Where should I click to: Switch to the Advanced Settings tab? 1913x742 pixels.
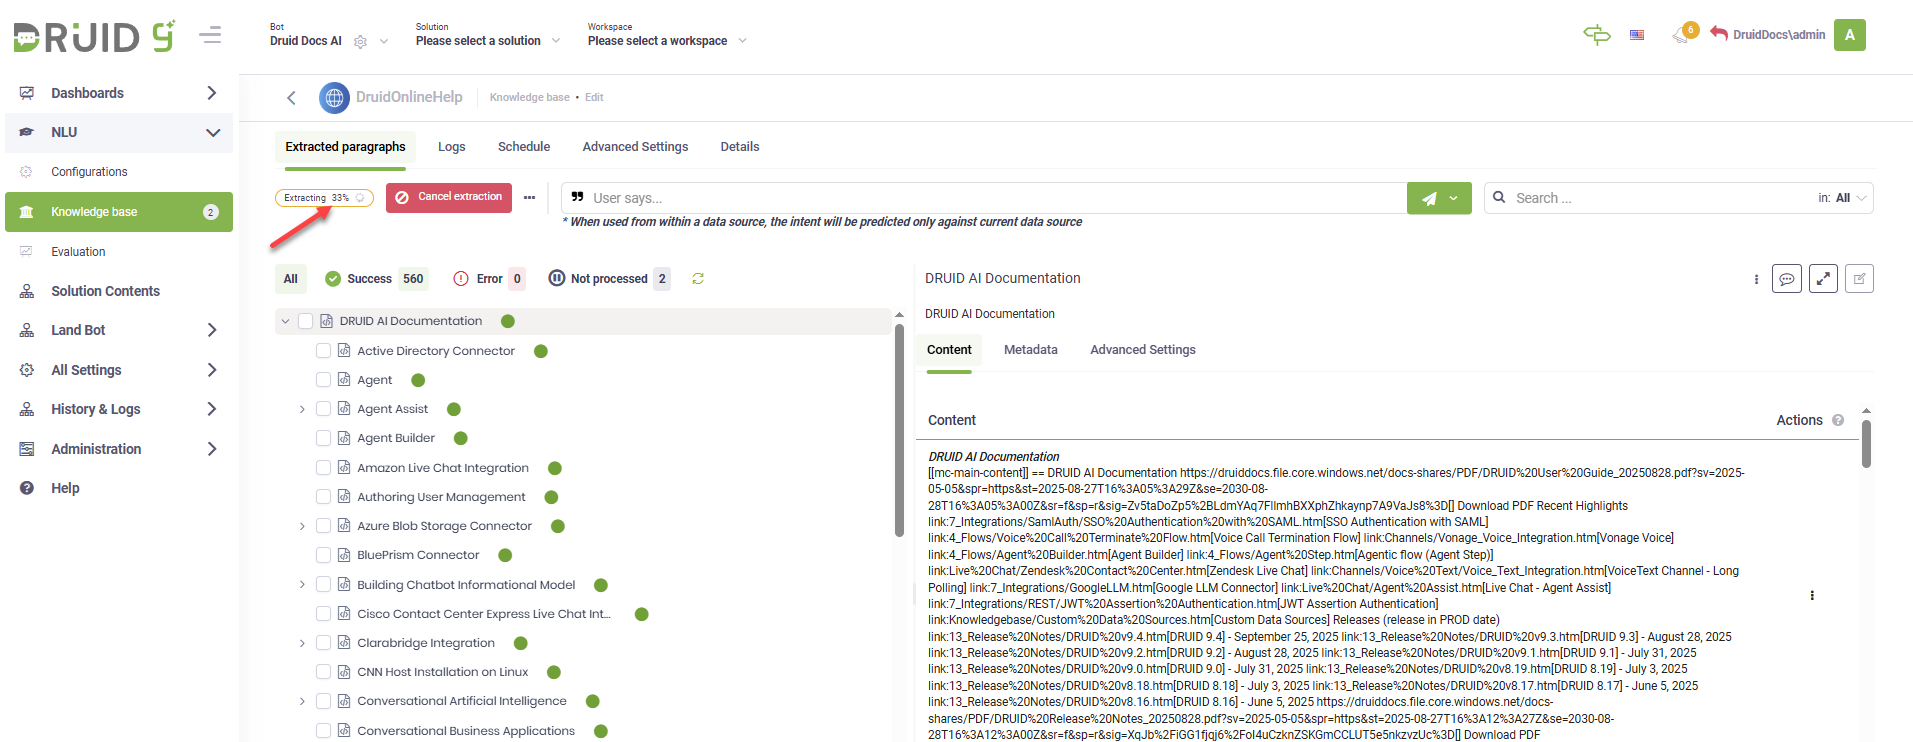(635, 147)
